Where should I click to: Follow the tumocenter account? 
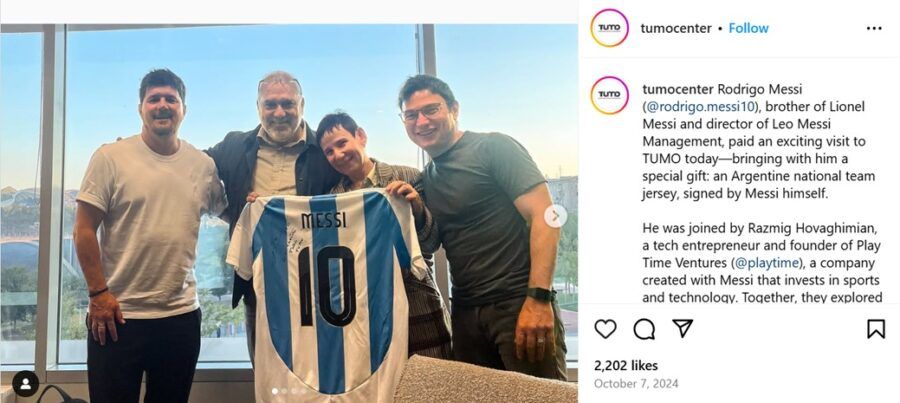tap(748, 28)
